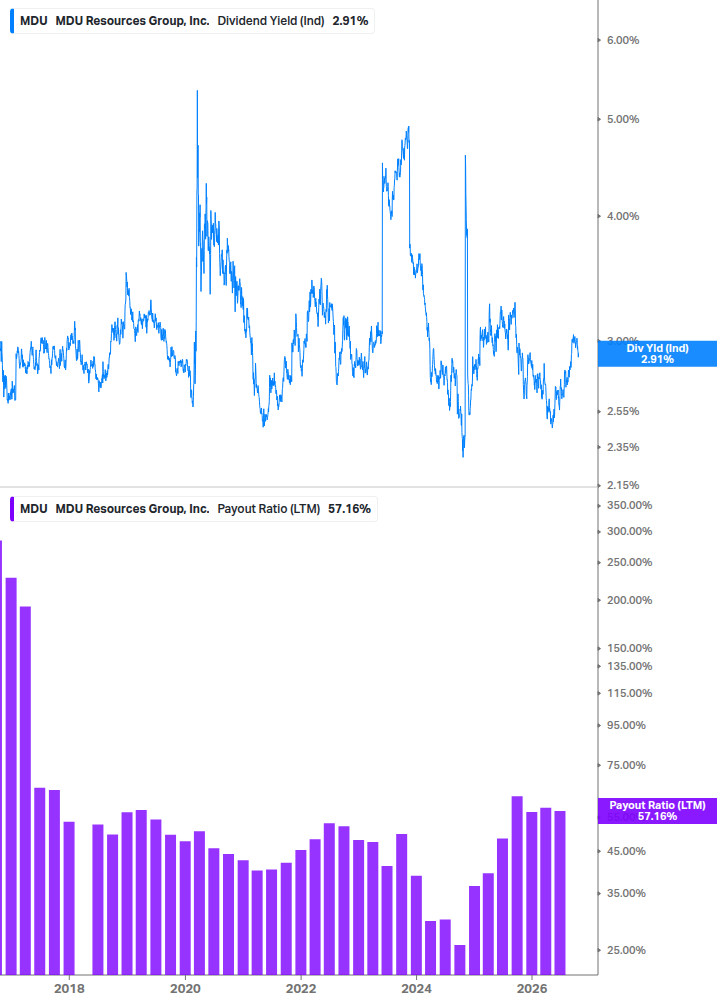Screen dimensions: 717x1005
Task: Click the highest spike of the dividend yield line
Action: tap(197, 93)
